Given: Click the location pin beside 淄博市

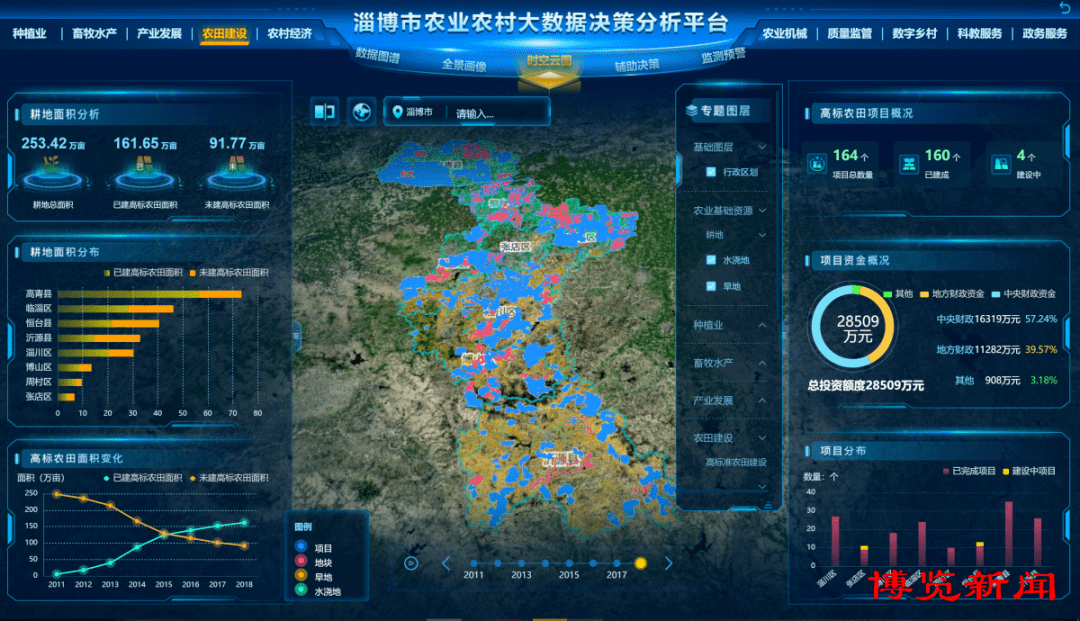Looking at the screenshot, I should point(398,112).
